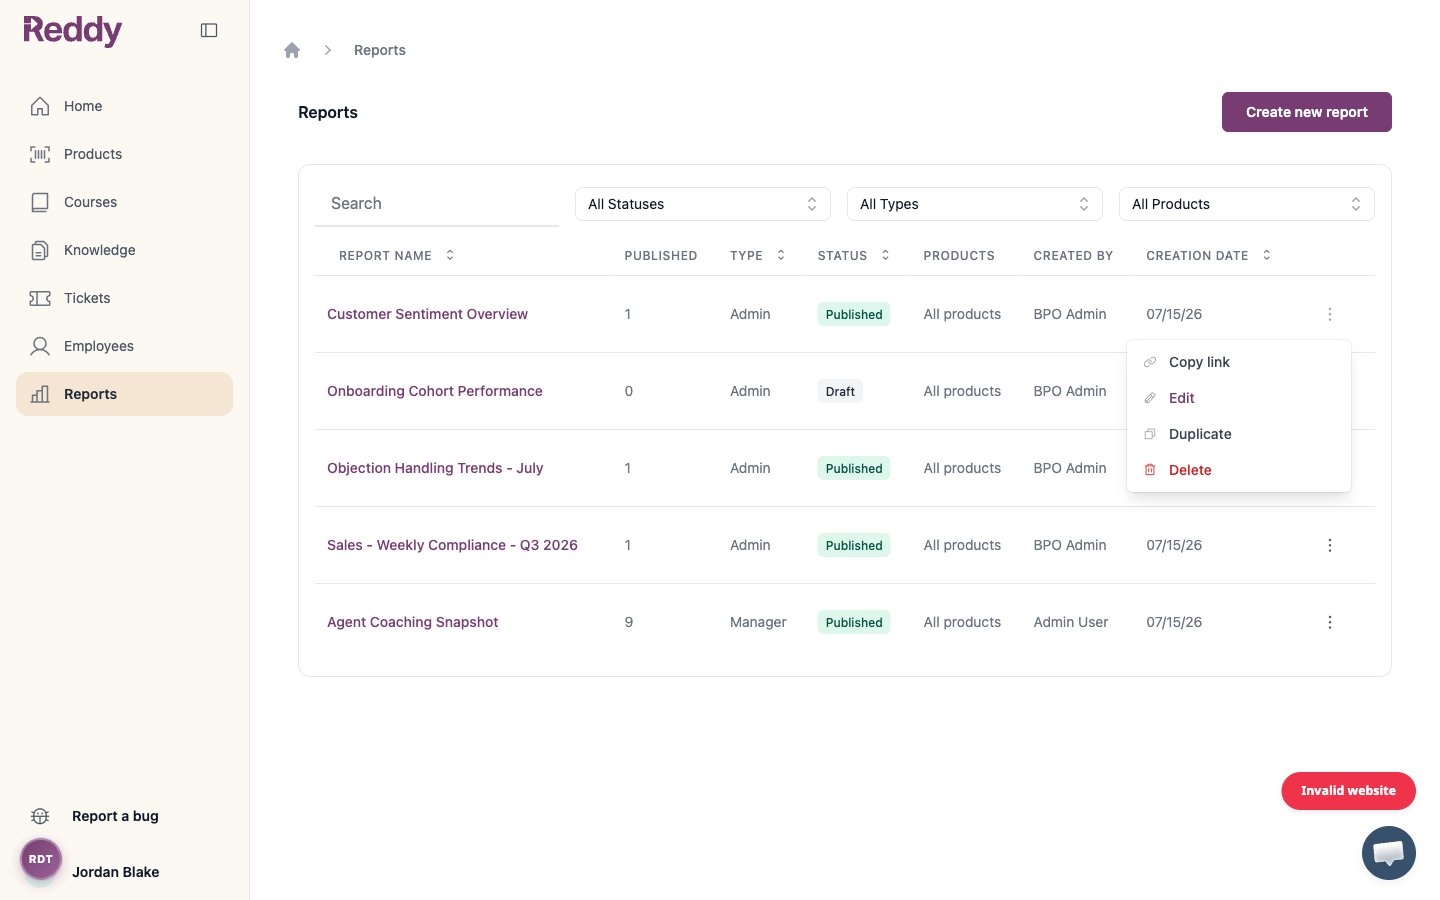Click the home breadcrumb icon
The image size is (1440, 900).
[292, 50]
